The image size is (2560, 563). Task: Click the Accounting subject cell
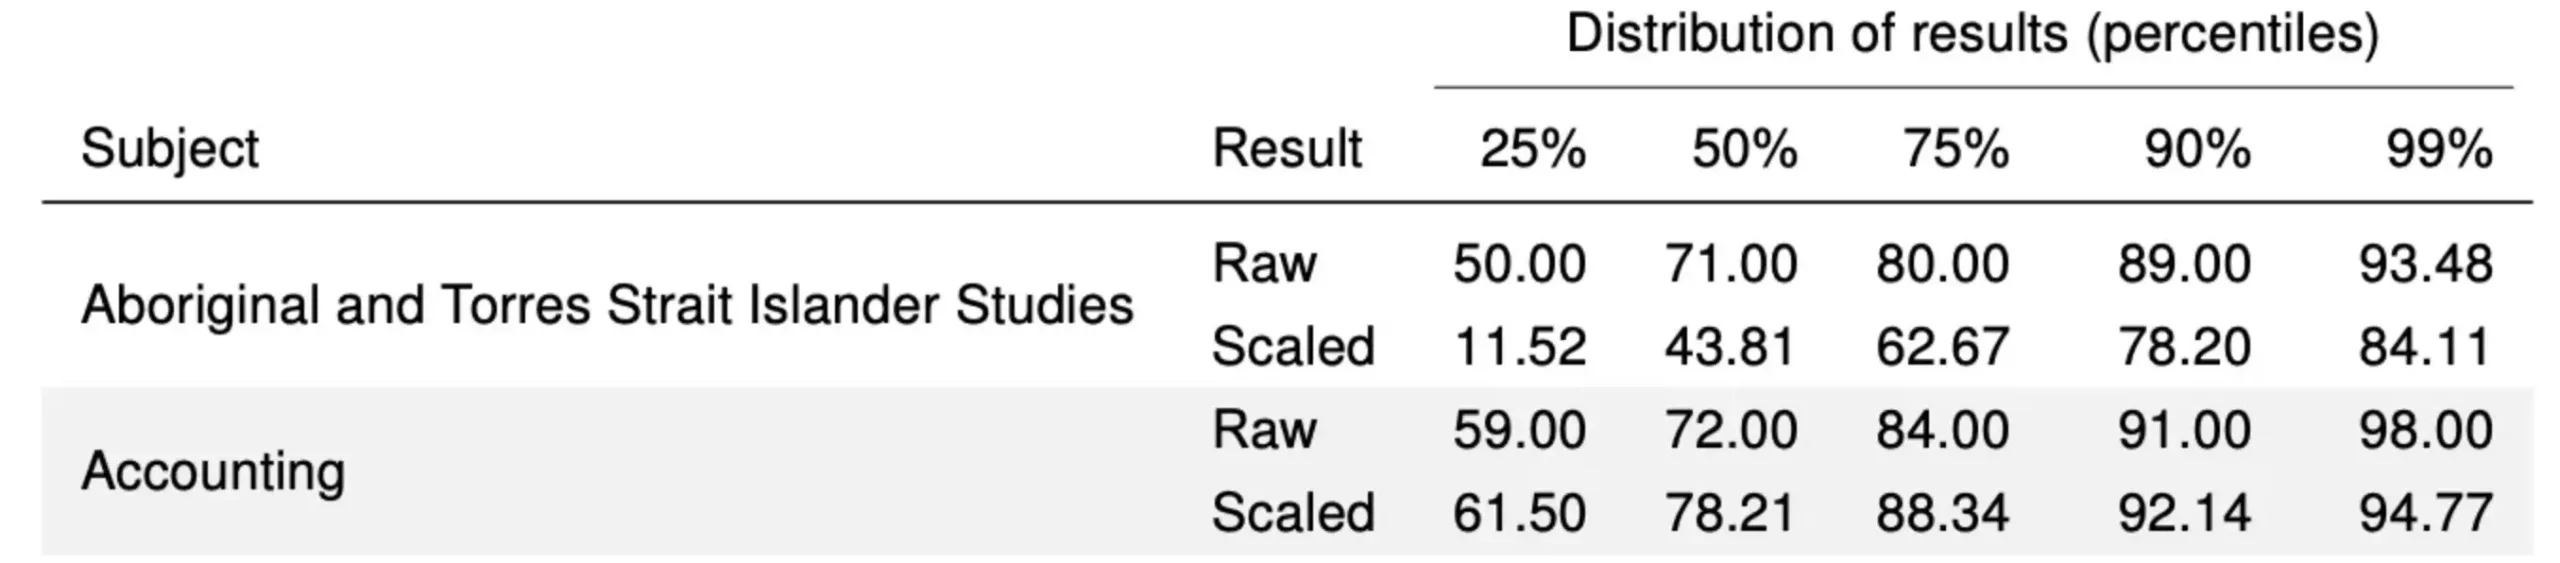coord(213,471)
